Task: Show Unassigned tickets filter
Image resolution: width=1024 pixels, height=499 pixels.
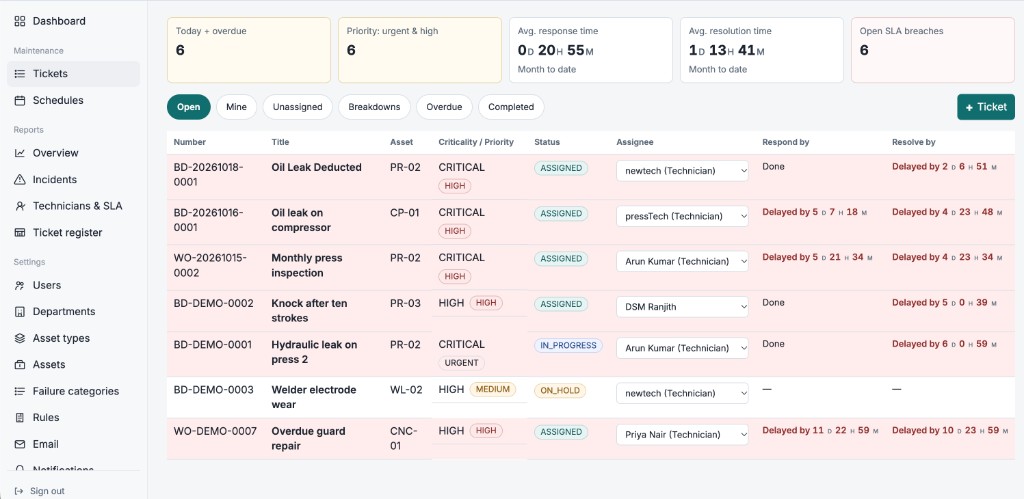Action: 298,107
